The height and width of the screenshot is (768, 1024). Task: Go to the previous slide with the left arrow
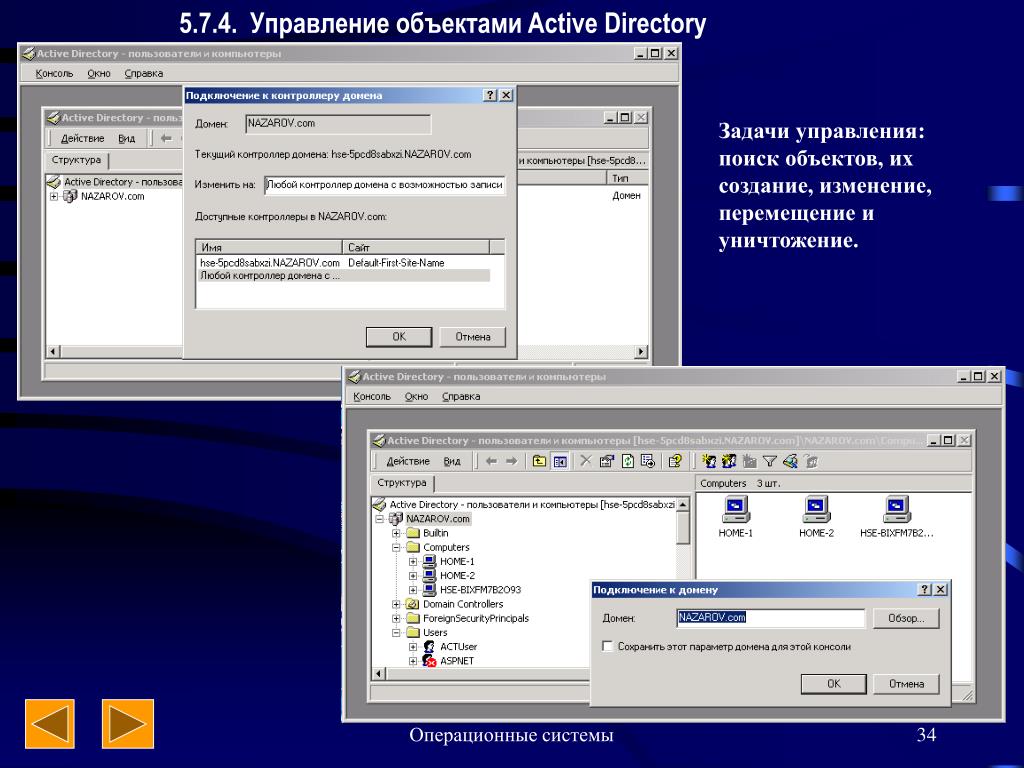[50, 724]
